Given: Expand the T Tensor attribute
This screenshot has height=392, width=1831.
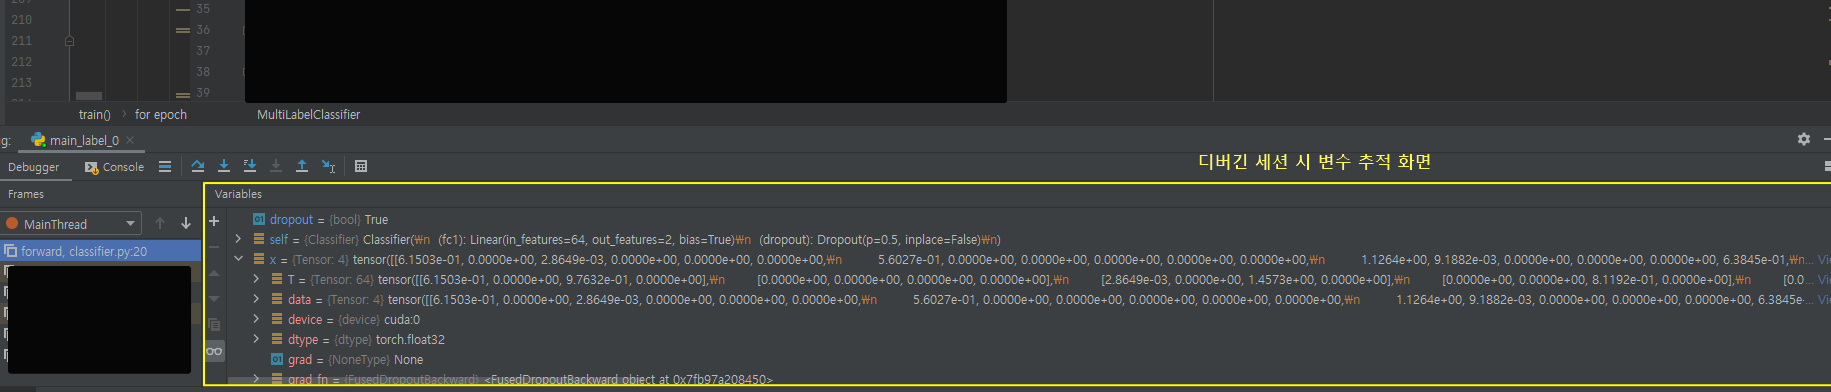Looking at the screenshot, I should [256, 279].
